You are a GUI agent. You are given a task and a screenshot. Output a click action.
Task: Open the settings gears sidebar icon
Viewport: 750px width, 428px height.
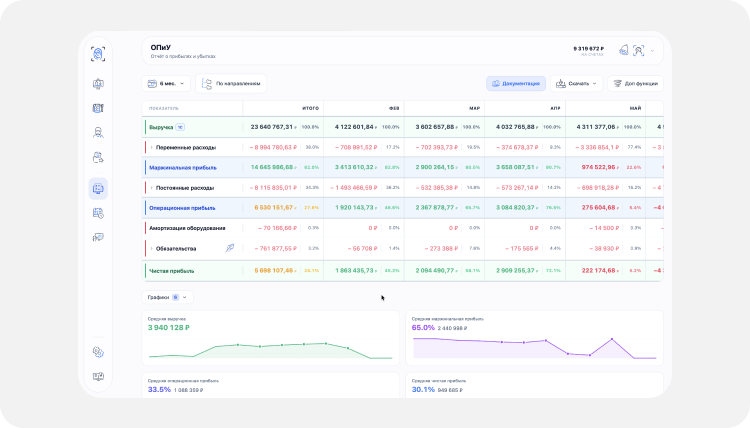(x=98, y=352)
